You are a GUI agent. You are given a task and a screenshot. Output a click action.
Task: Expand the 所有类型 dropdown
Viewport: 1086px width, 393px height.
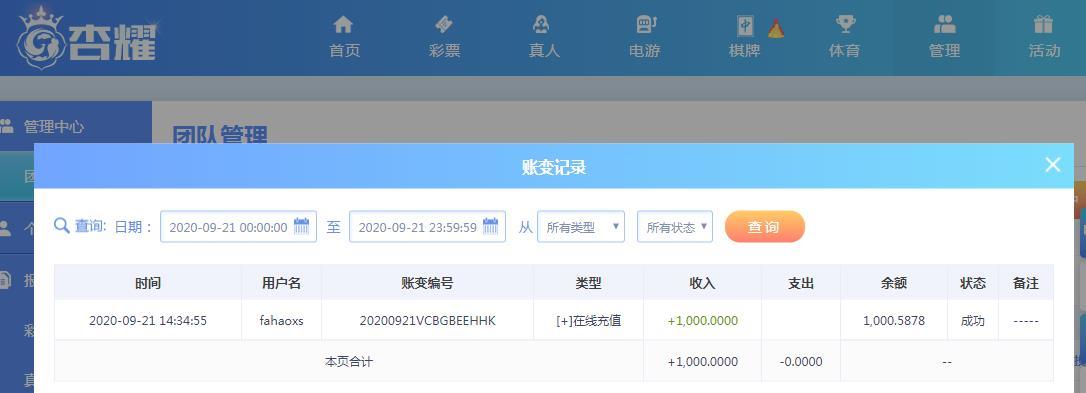click(x=581, y=227)
